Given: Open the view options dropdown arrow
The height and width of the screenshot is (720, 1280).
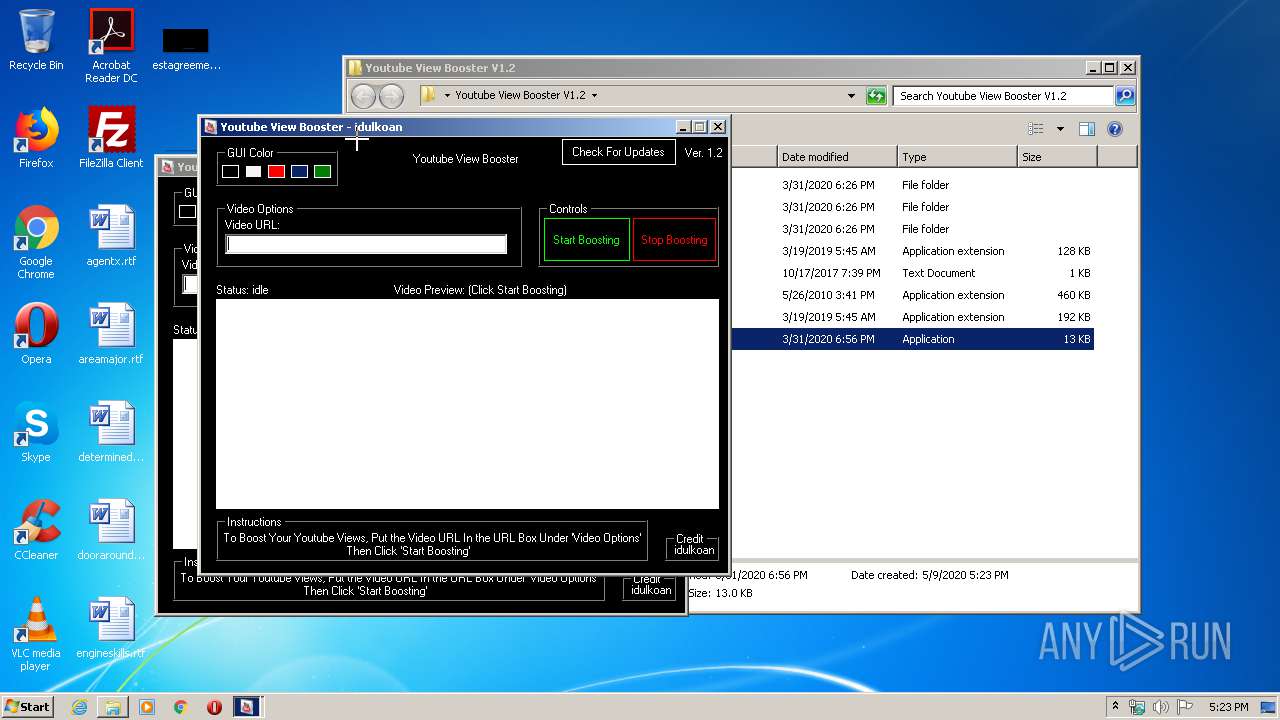Looking at the screenshot, I should click(1060, 129).
